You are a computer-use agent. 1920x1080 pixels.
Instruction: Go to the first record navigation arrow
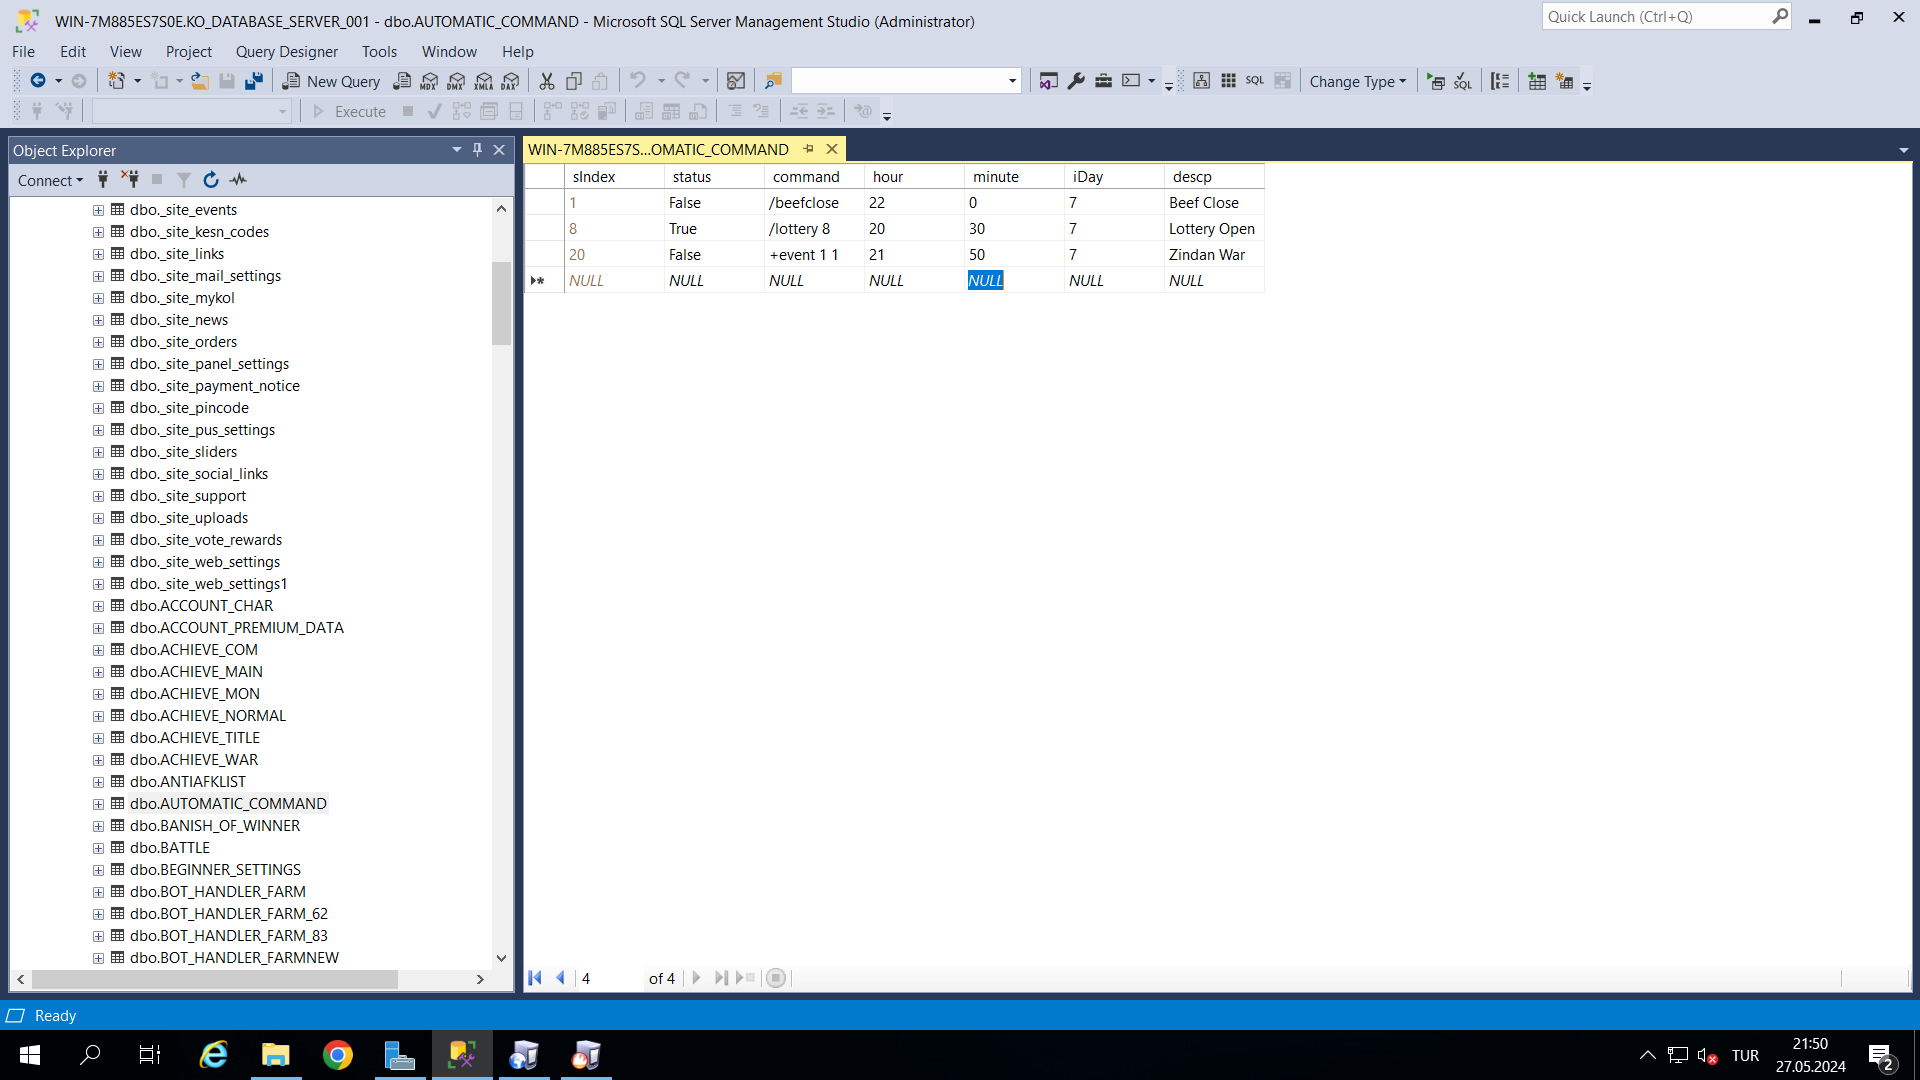[x=535, y=978]
